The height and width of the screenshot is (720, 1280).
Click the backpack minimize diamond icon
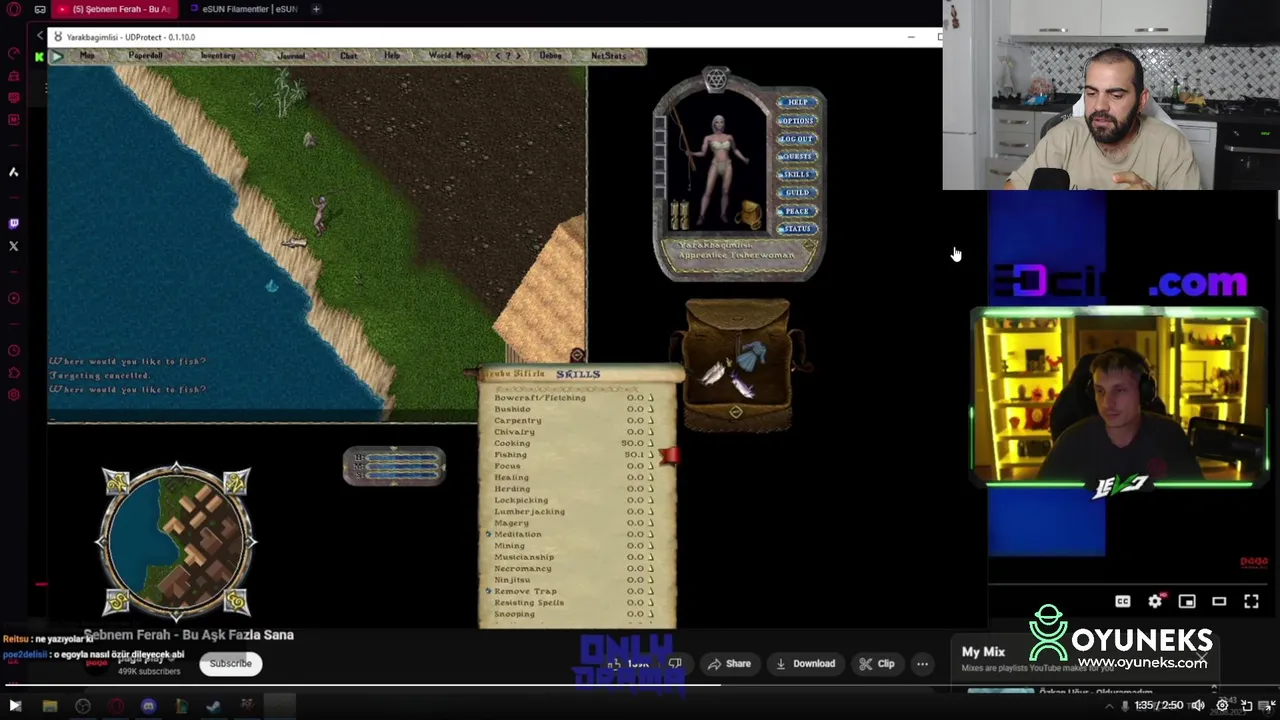736,413
